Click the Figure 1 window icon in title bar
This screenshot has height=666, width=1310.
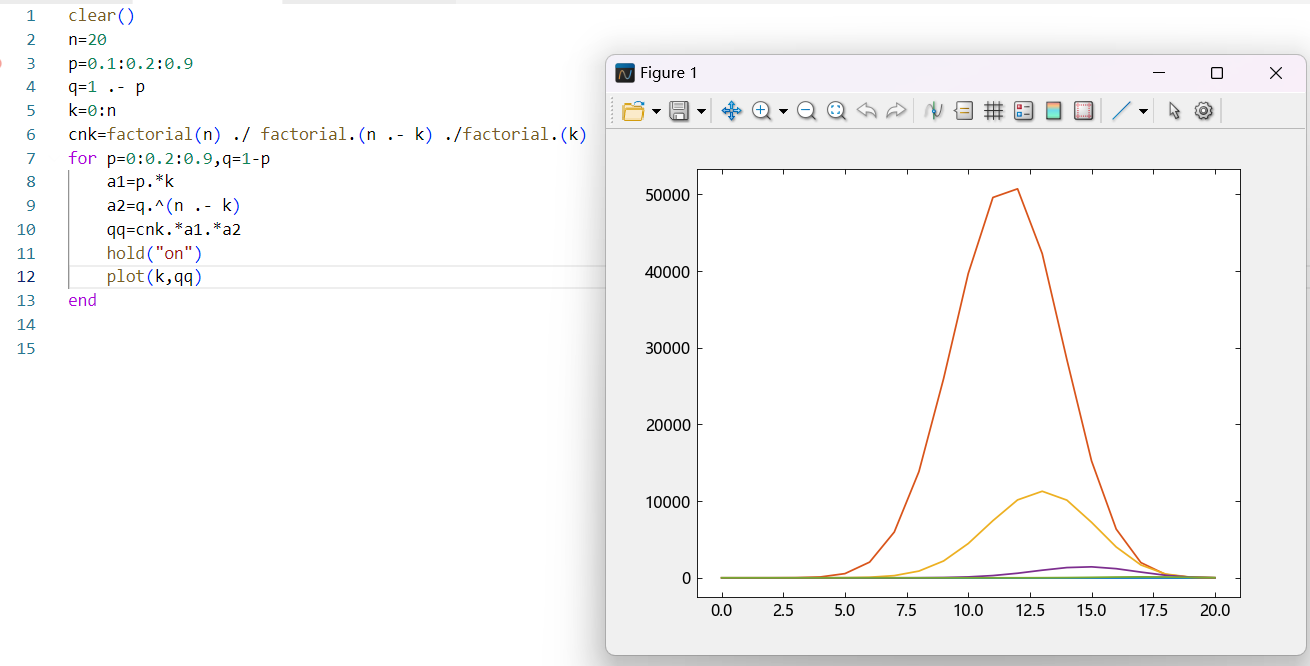(625, 73)
